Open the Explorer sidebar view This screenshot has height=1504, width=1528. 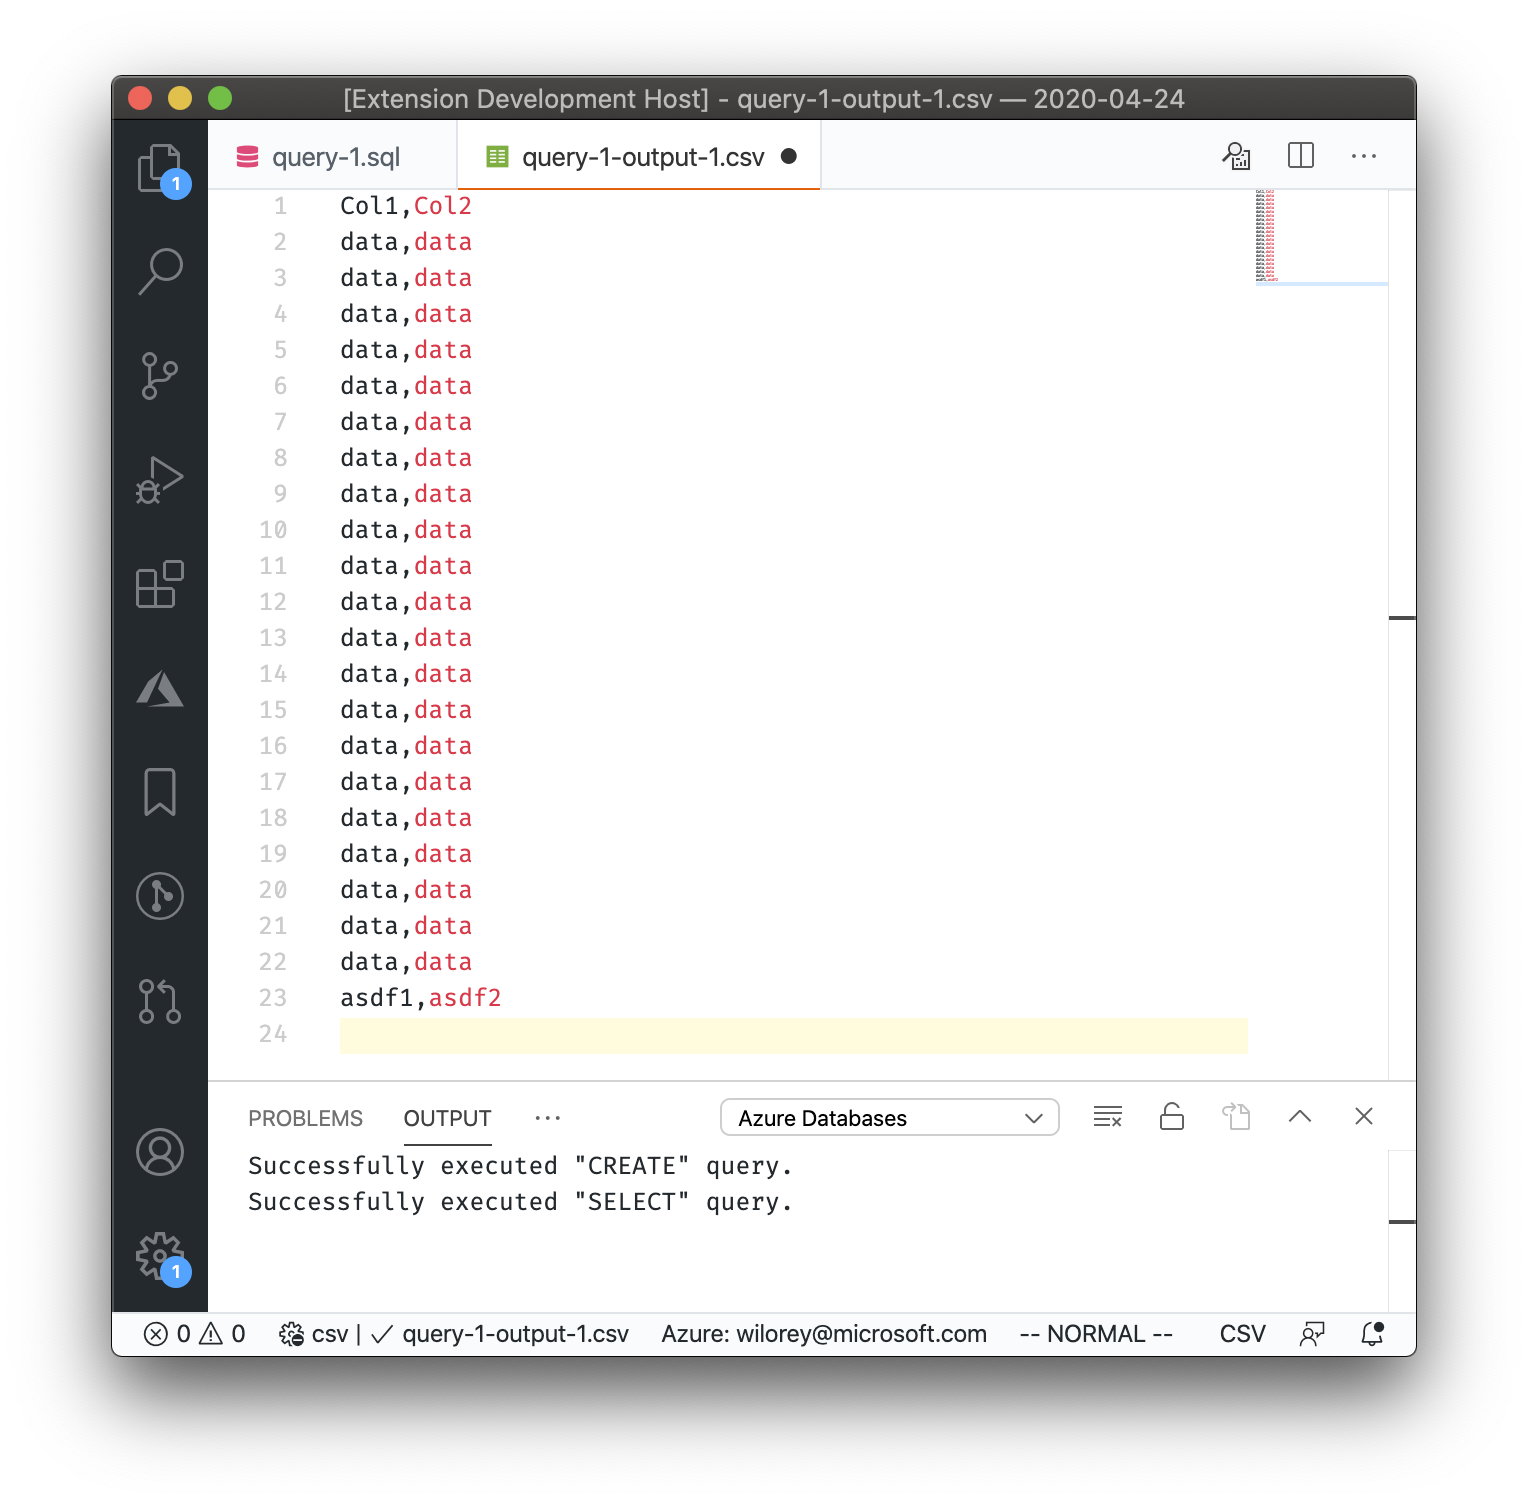160,168
